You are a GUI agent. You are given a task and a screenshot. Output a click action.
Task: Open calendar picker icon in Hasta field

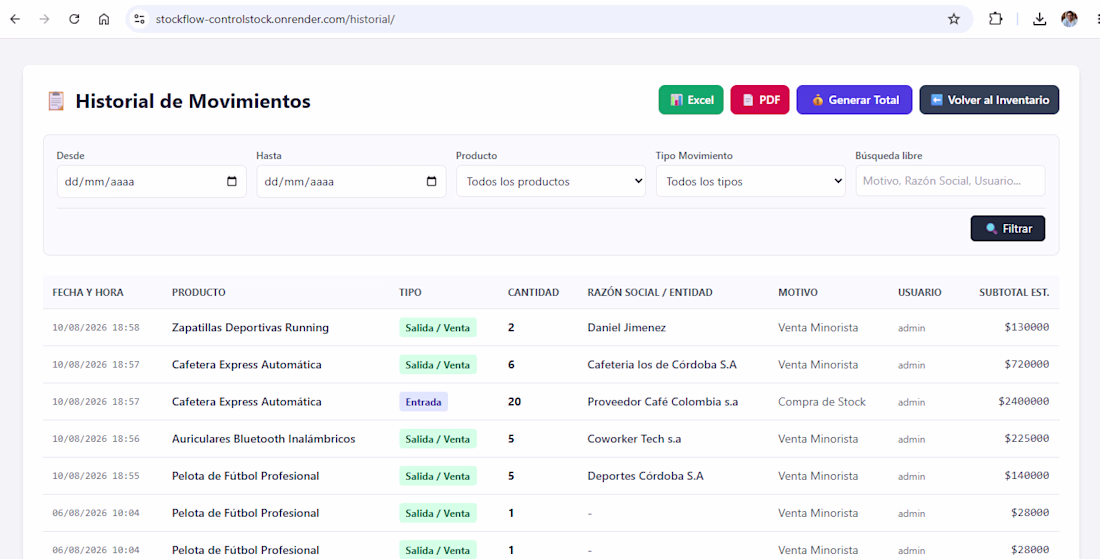pyautogui.click(x=431, y=182)
